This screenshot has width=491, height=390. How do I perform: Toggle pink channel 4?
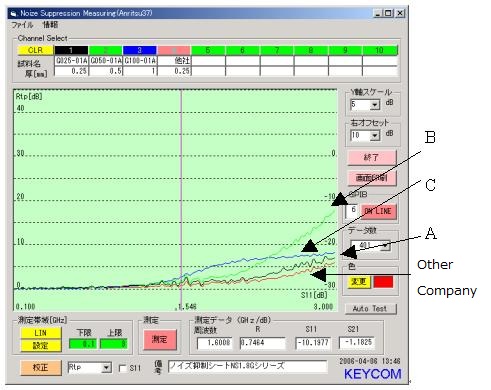click(174, 50)
